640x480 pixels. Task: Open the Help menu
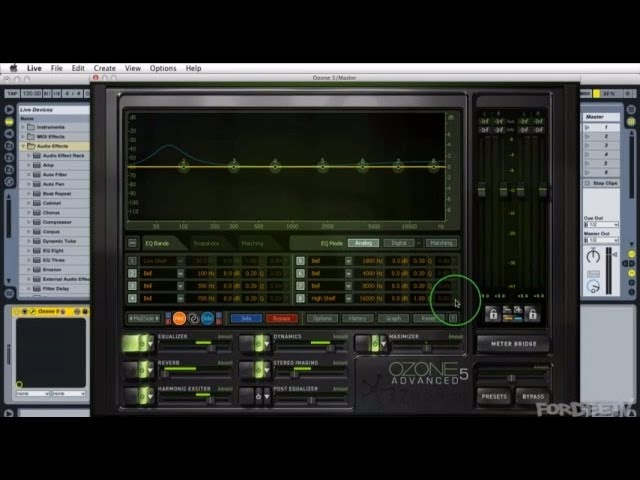pos(193,68)
